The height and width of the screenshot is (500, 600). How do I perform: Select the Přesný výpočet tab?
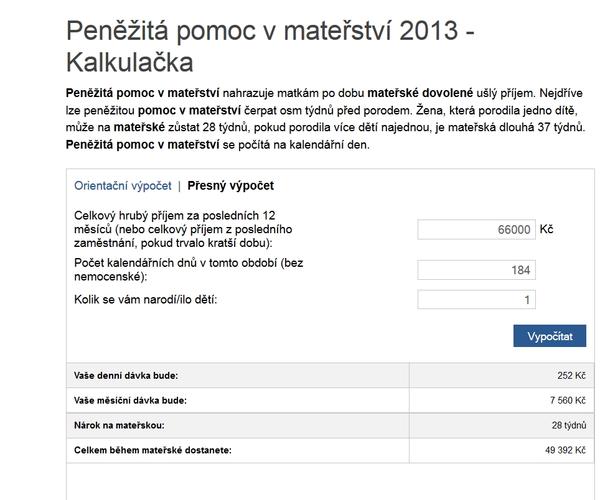[231, 185]
